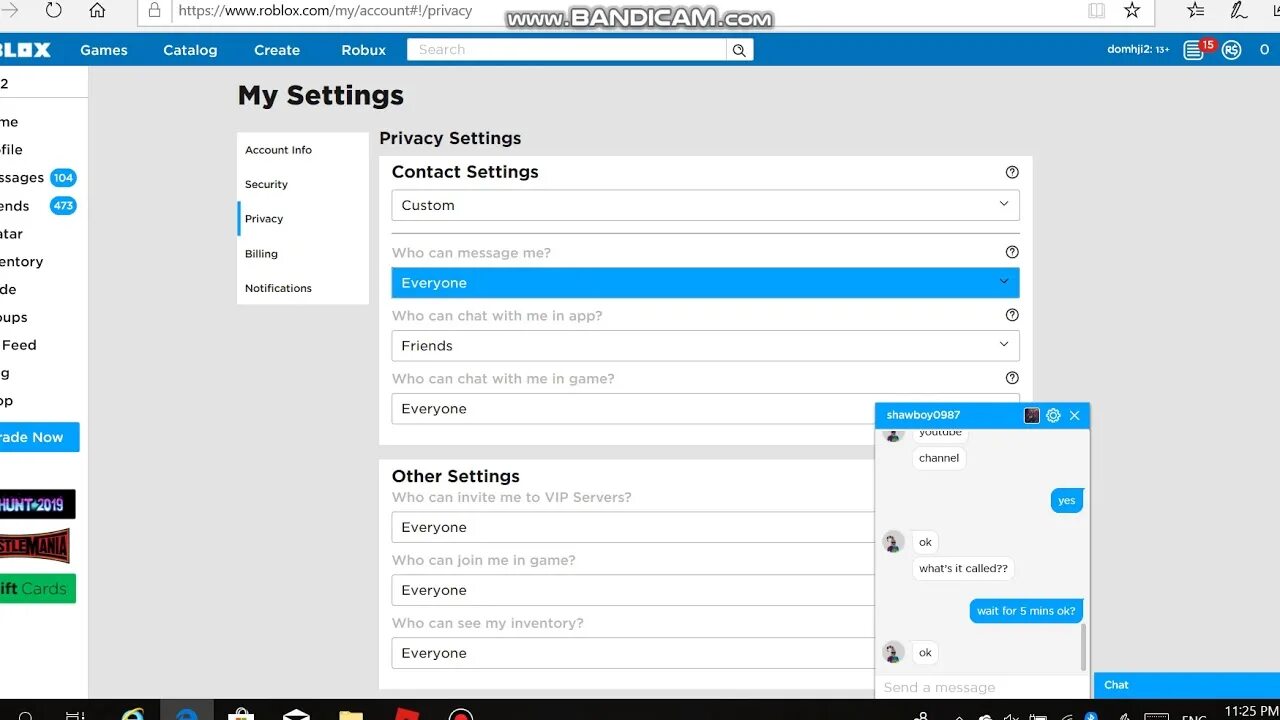The height and width of the screenshot is (720, 1280).
Task: Open Who can join me in game dropdown
Action: [x=633, y=590]
